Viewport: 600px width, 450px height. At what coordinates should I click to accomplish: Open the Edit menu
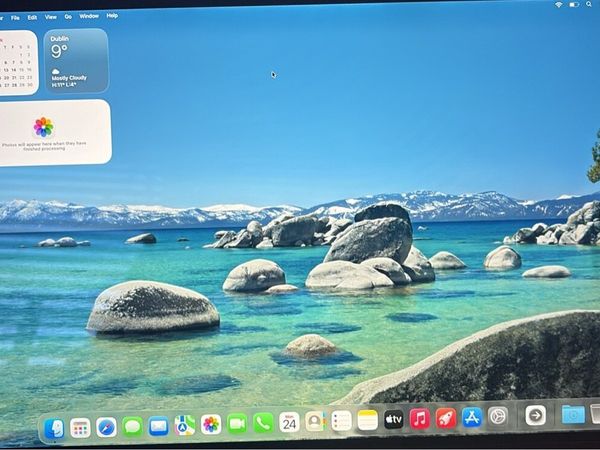(32, 17)
